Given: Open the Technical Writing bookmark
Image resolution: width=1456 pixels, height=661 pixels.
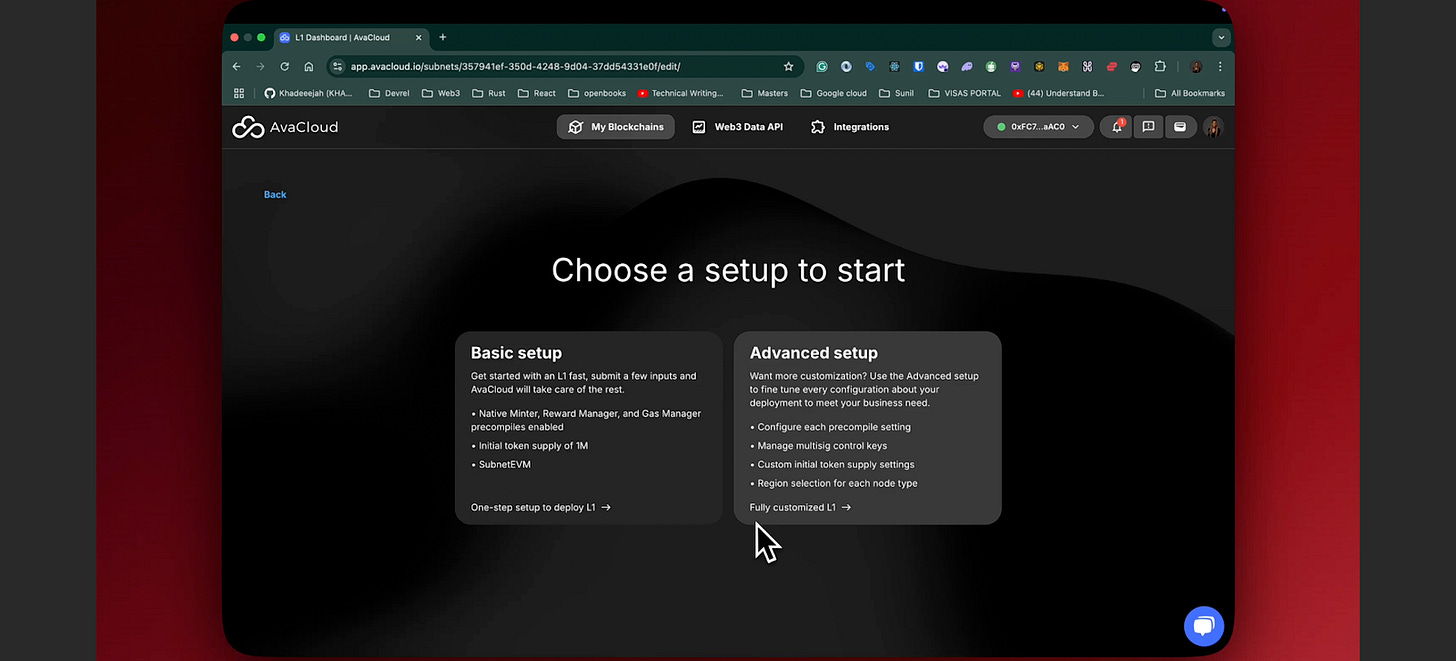Looking at the screenshot, I should coord(680,93).
